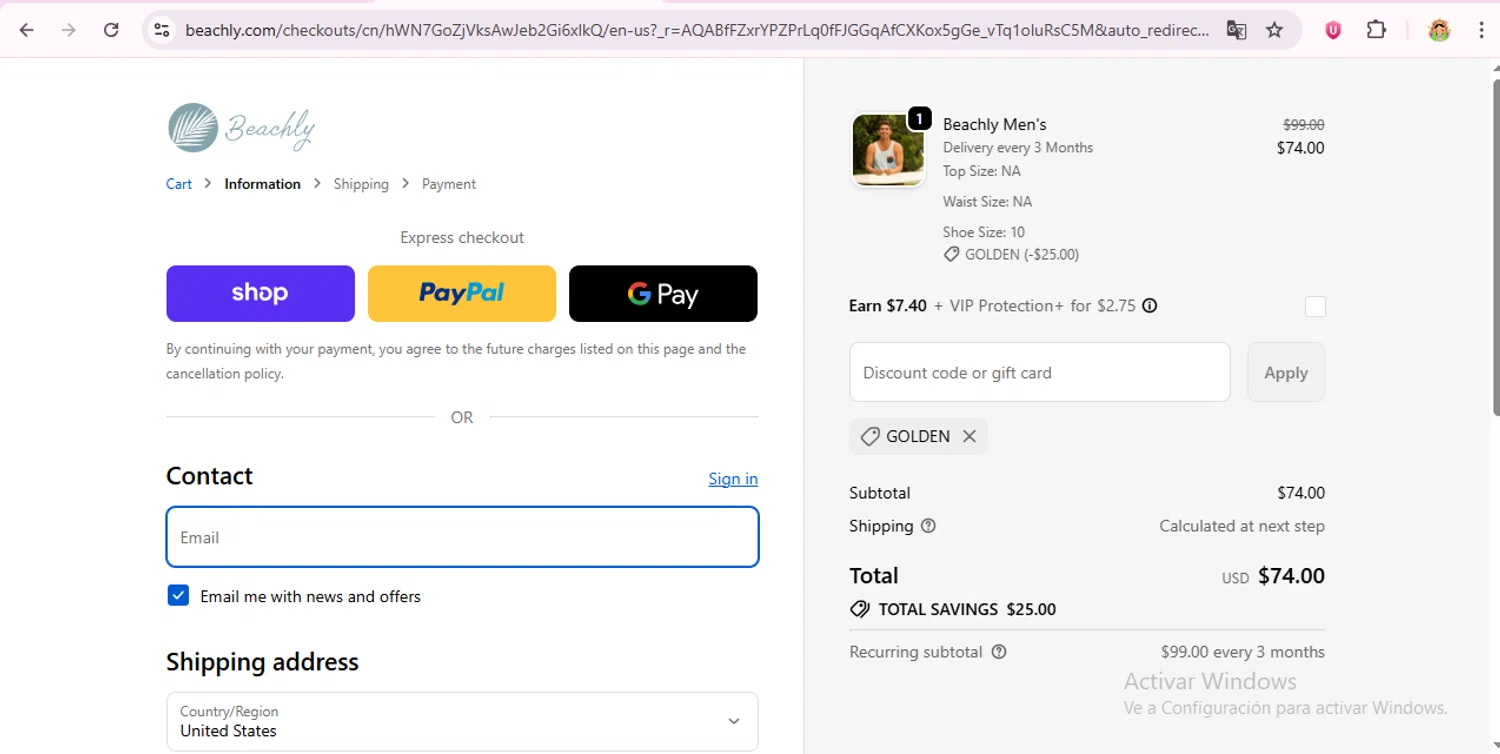Click the browser address bar URL
The width and height of the screenshot is (1500, 754).
tap(697, 30)
